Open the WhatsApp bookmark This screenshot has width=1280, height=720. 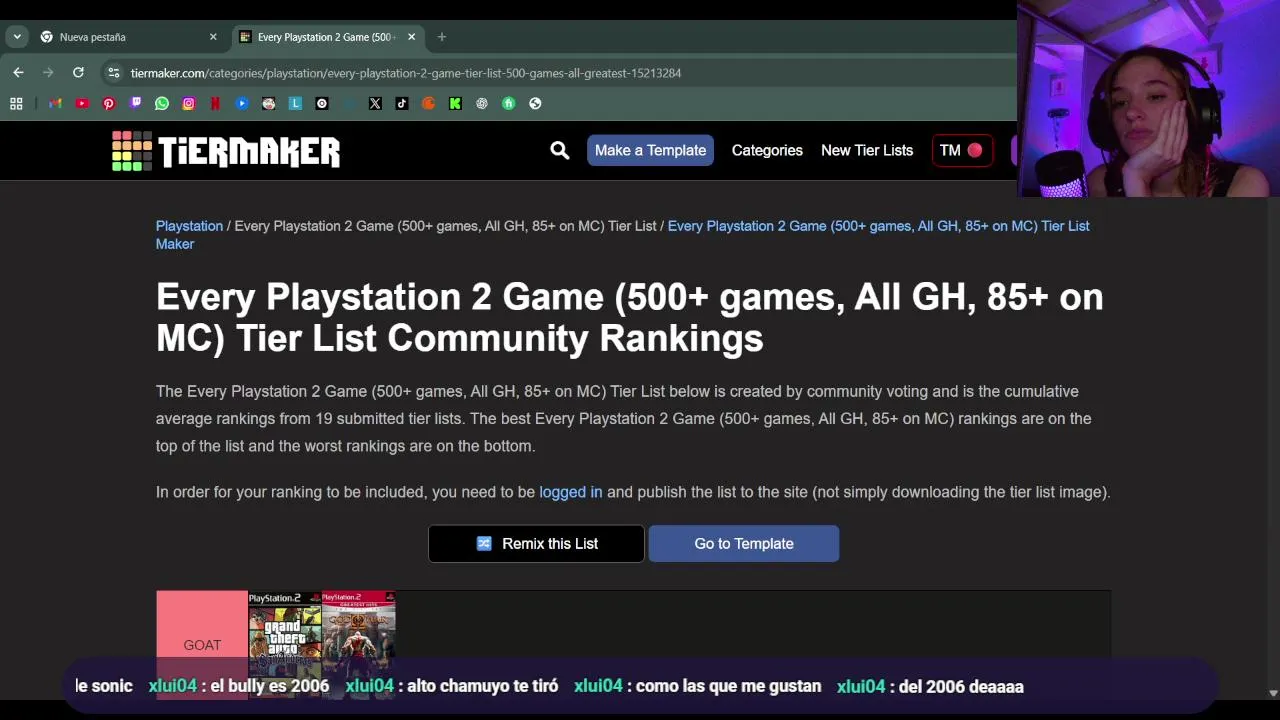(x=162, y=103)
